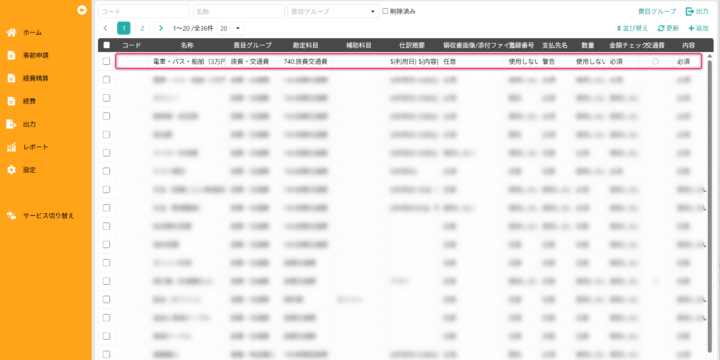This screenshot has width=720, height=360.
Task: Open ホーム in the sidebar
Action: tap(25, 33)
